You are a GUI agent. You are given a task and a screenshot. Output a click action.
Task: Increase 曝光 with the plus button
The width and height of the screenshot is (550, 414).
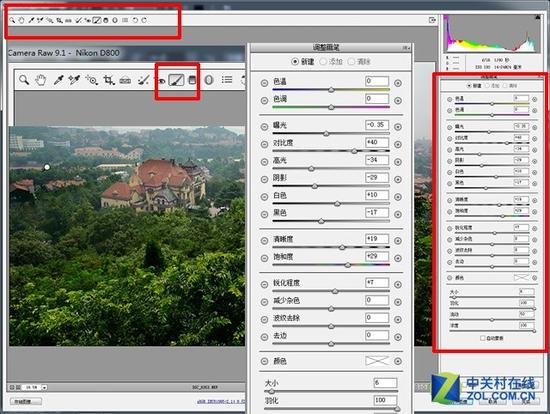coord(398,127)
